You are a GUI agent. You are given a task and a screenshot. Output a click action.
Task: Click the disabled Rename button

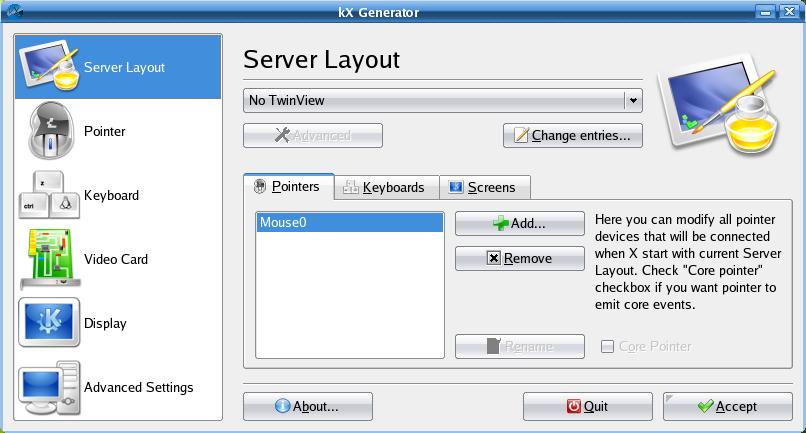pos(520,346)
